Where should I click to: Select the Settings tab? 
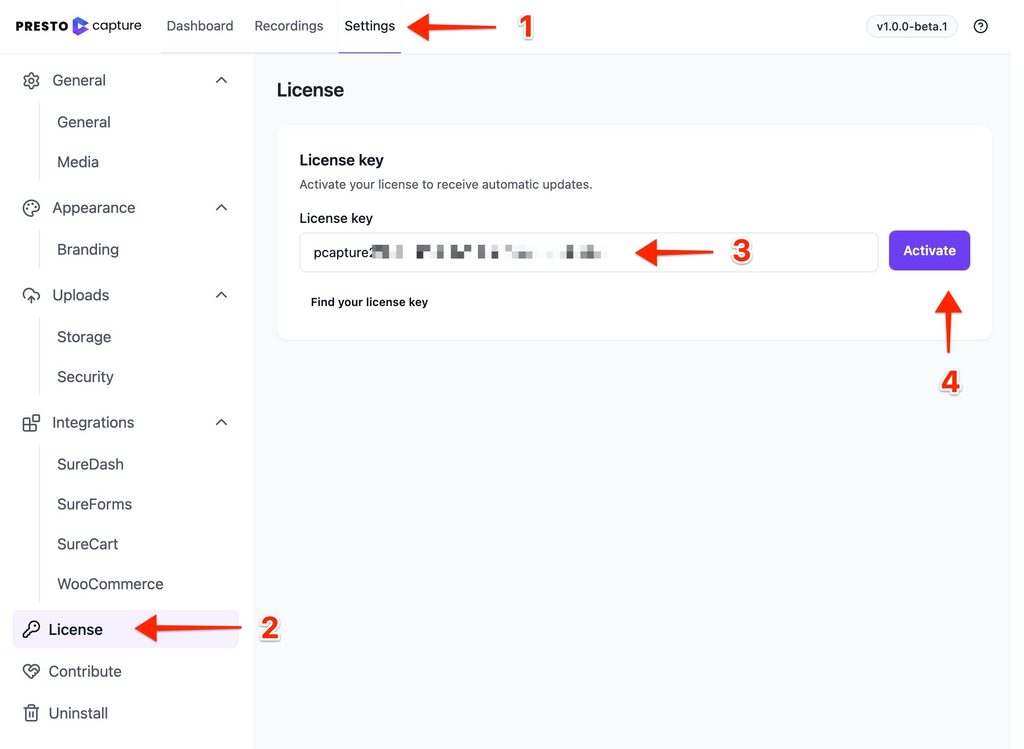point(370,26)
